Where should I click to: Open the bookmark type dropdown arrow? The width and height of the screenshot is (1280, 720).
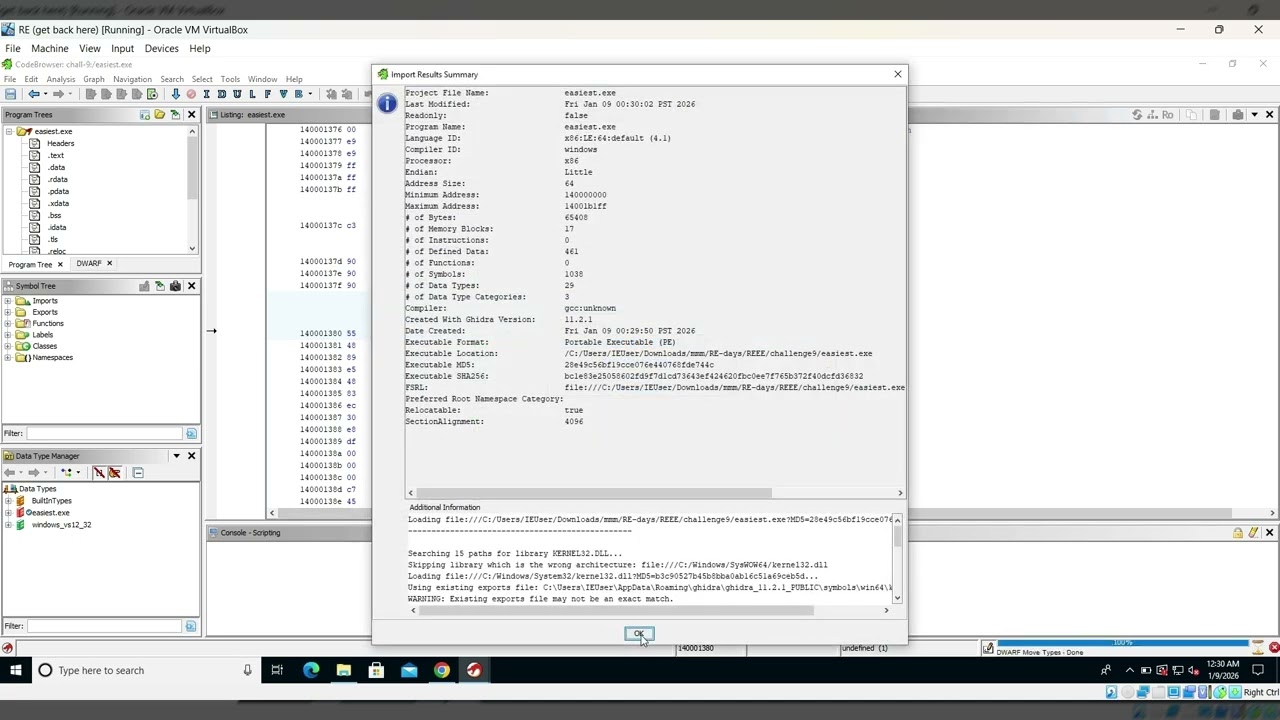309,94
